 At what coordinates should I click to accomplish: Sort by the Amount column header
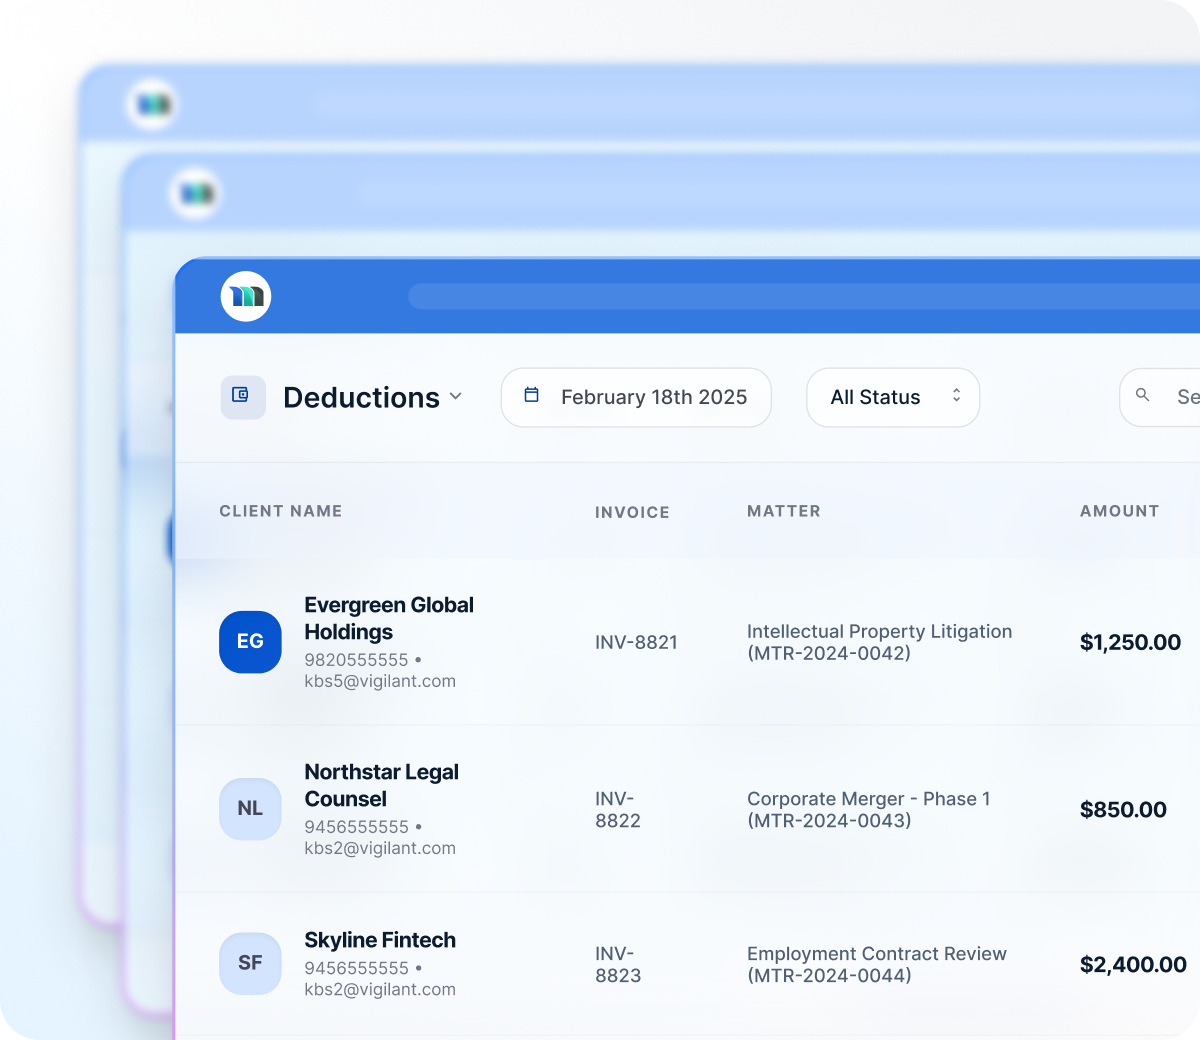click(x=1120, y=511)
